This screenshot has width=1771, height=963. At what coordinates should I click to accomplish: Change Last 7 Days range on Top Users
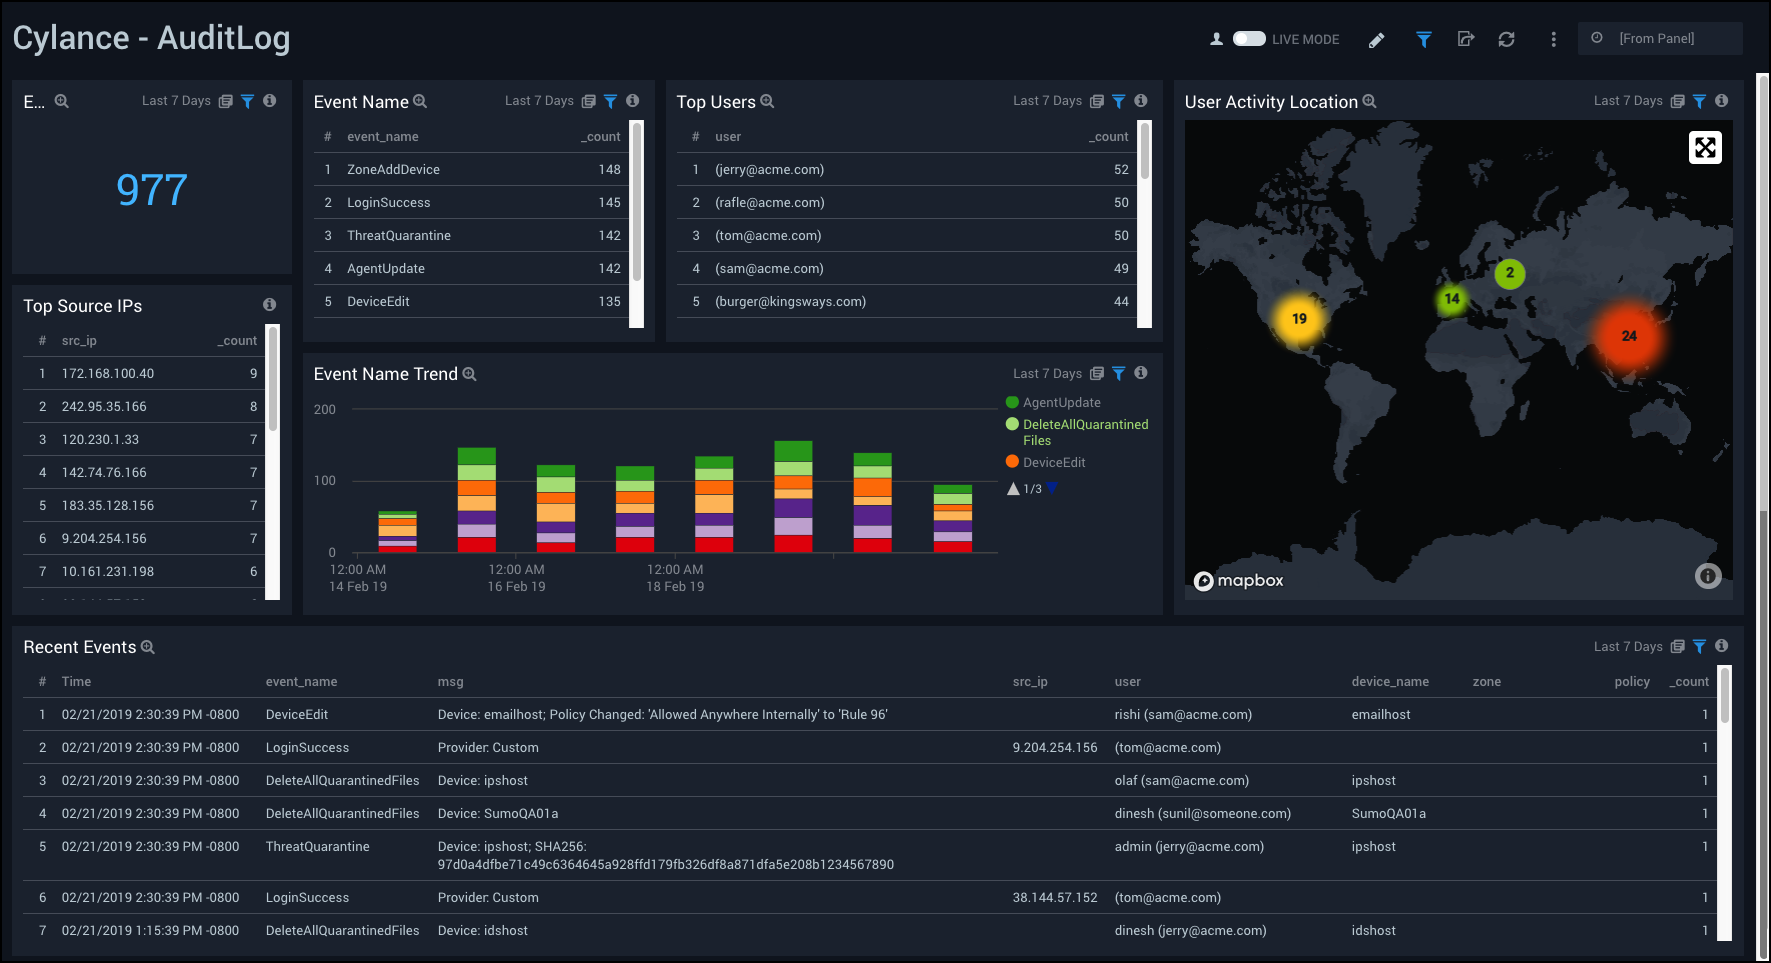[x=1046, y=101]
